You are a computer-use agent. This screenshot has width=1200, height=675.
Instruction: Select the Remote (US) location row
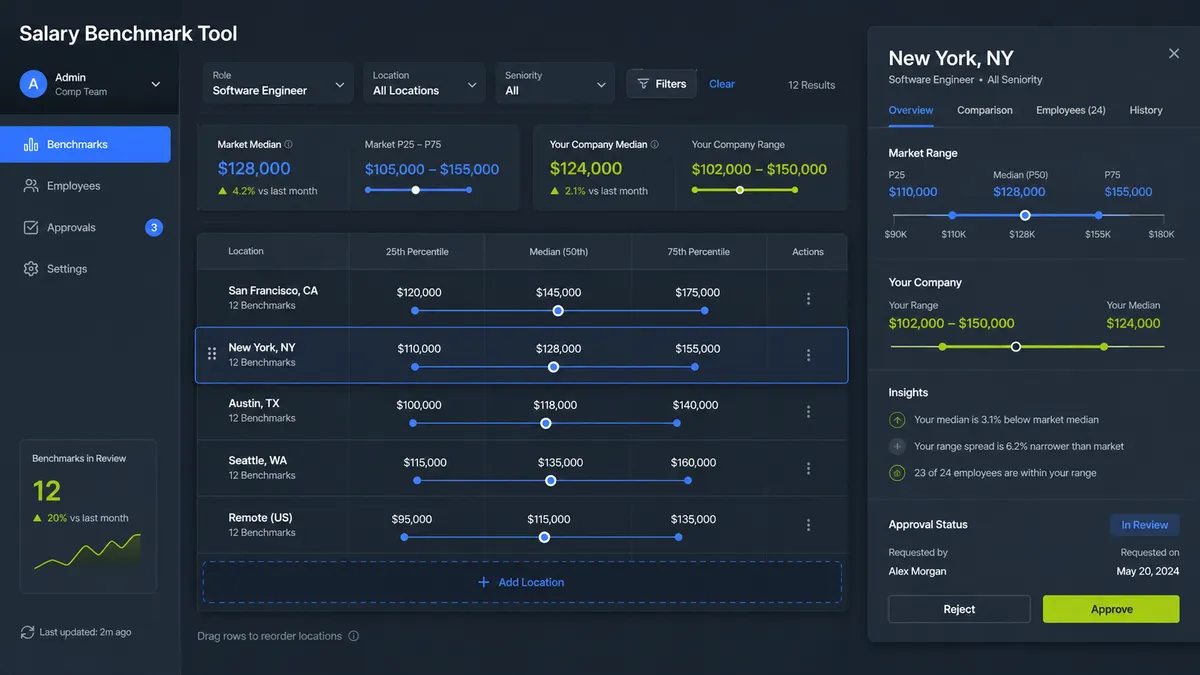(x=522, y=525)
